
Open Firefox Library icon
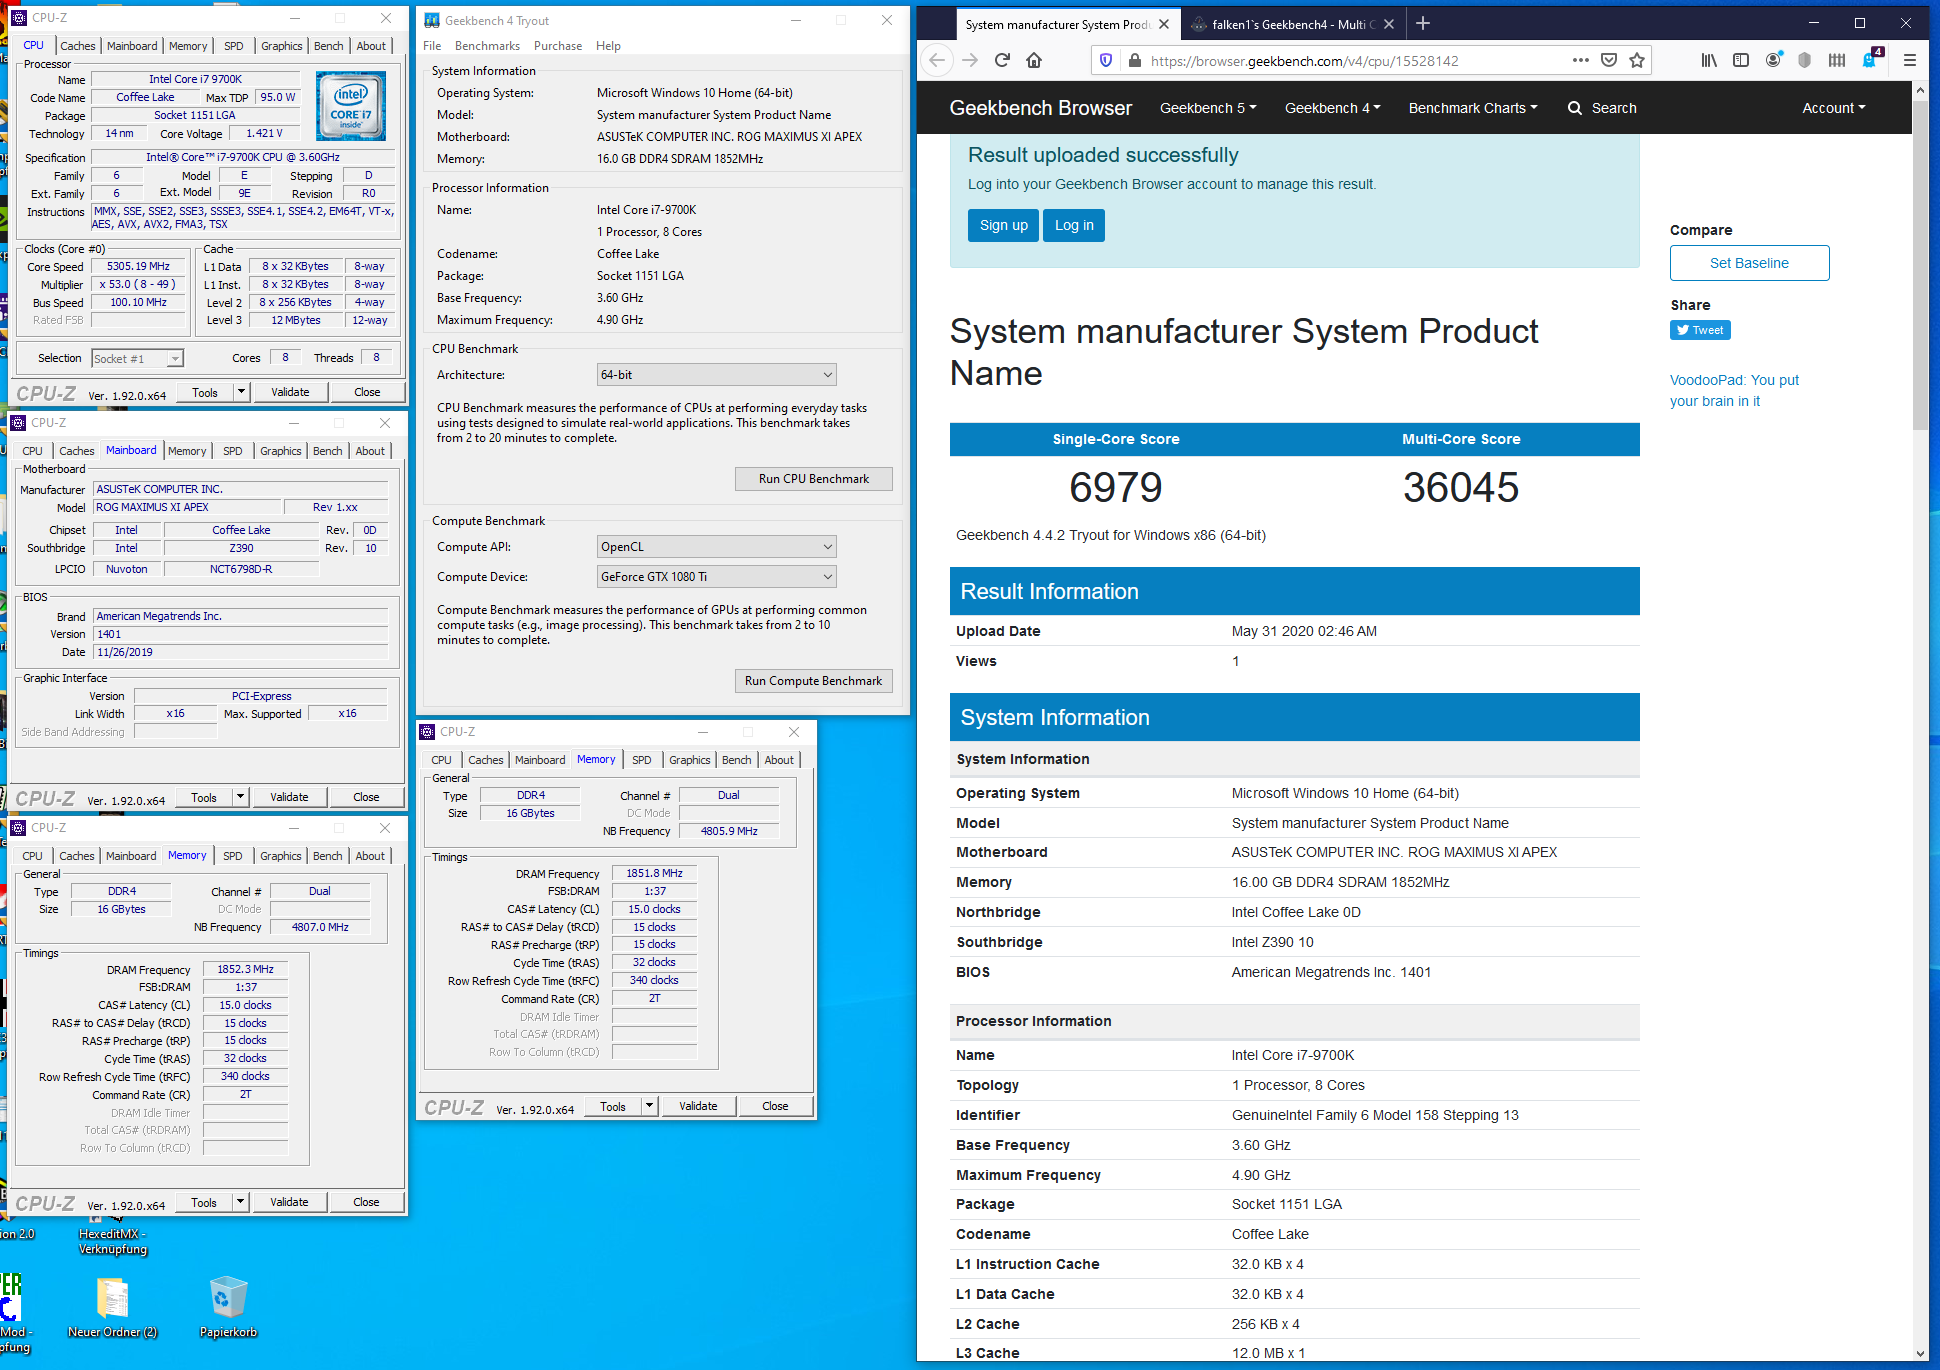point(1709,60)
